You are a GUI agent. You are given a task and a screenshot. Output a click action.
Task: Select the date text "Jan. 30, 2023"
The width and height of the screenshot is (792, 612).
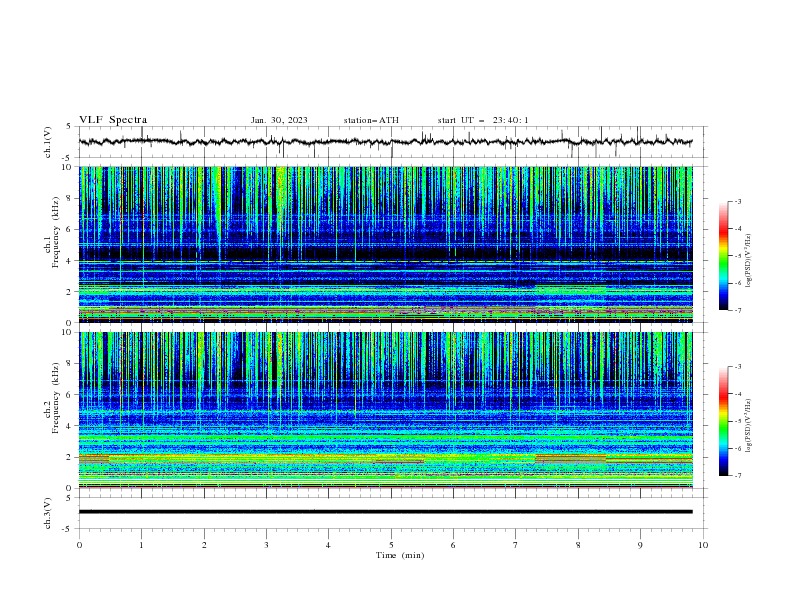tap(279, 120)
